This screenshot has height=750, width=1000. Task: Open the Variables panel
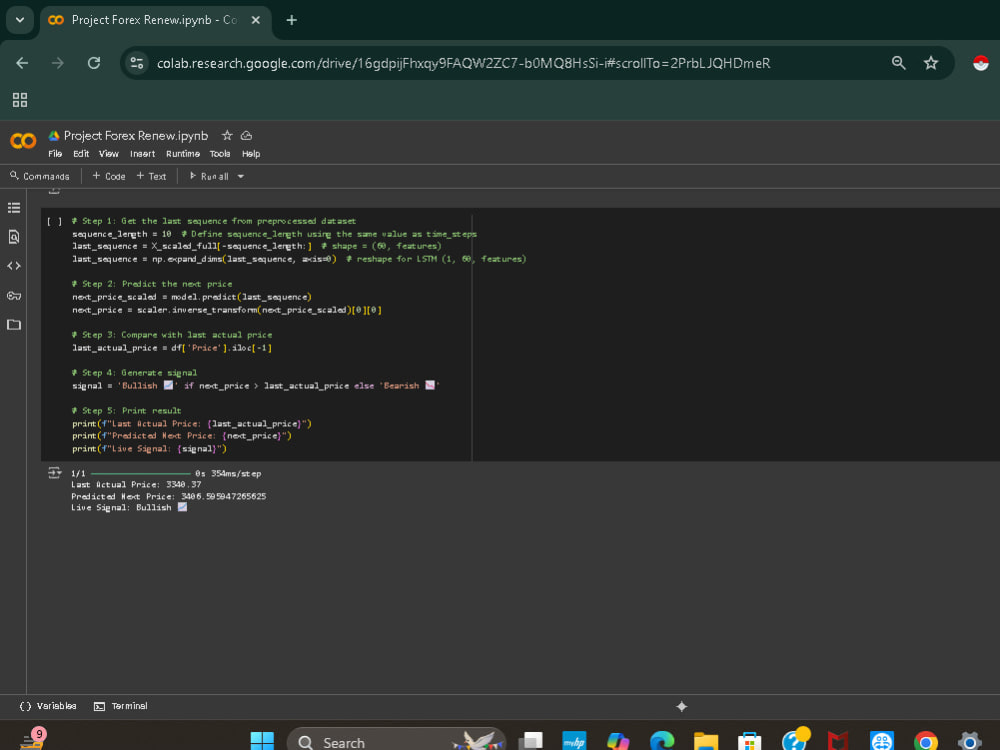coord(48,706)
